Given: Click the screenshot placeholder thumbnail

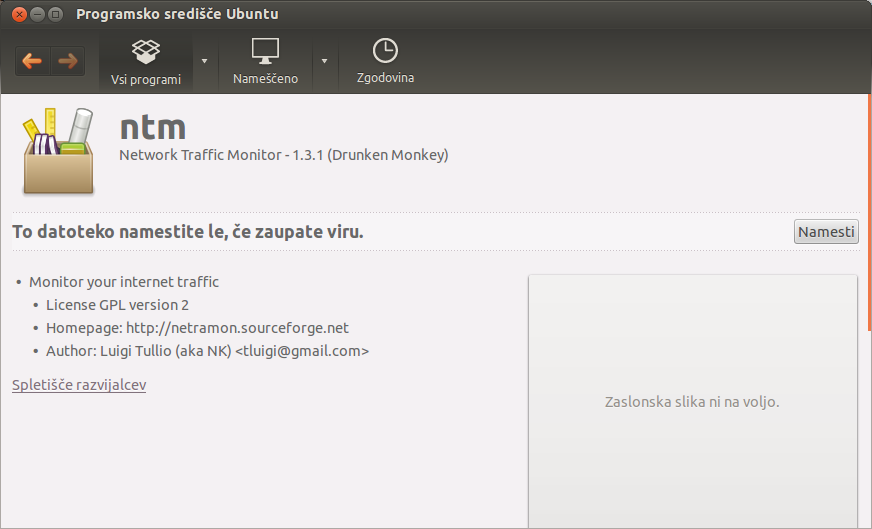Looking at the screenshot, I should (692, 402).
